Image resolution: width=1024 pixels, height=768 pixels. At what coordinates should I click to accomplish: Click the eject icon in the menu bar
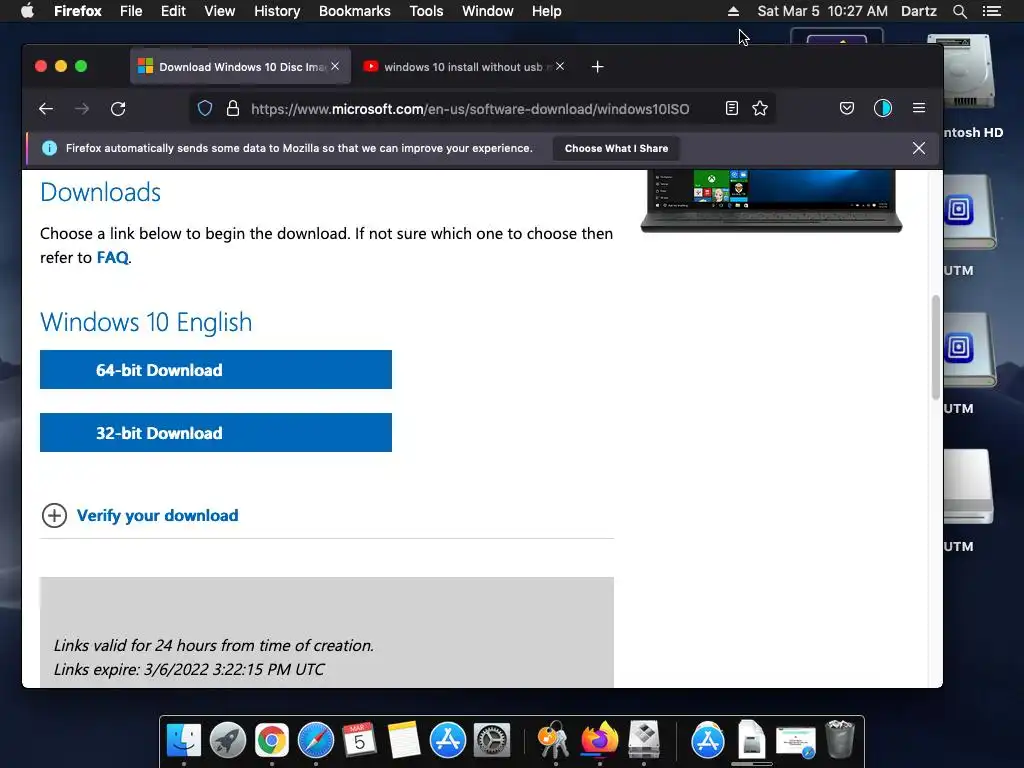pyautogui.click(x=733, y=11)
